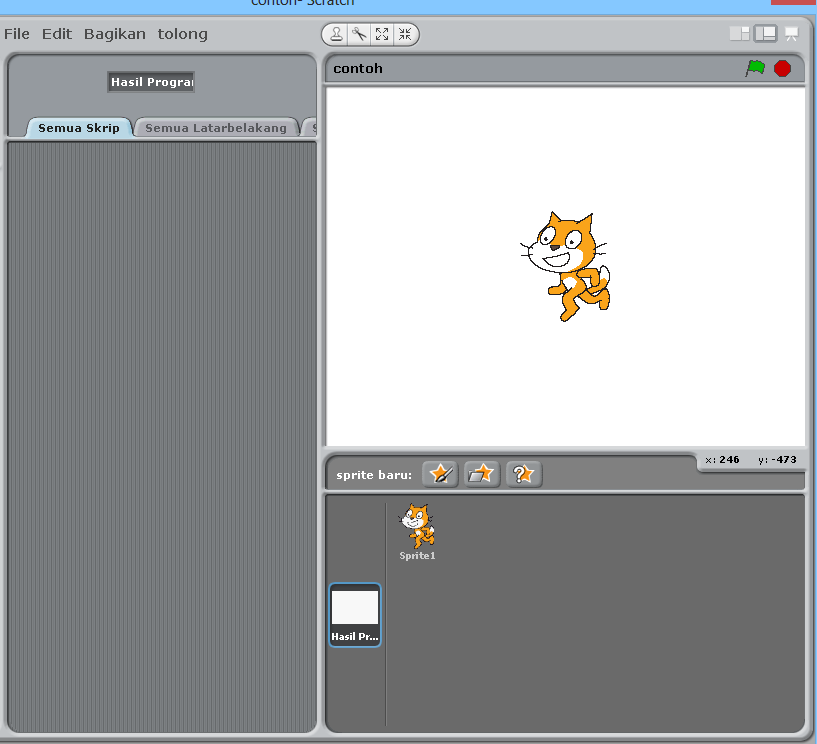The image size is (817, 744).
Task: Switch to Semua Skrip tab
Action: coord(79,128)
